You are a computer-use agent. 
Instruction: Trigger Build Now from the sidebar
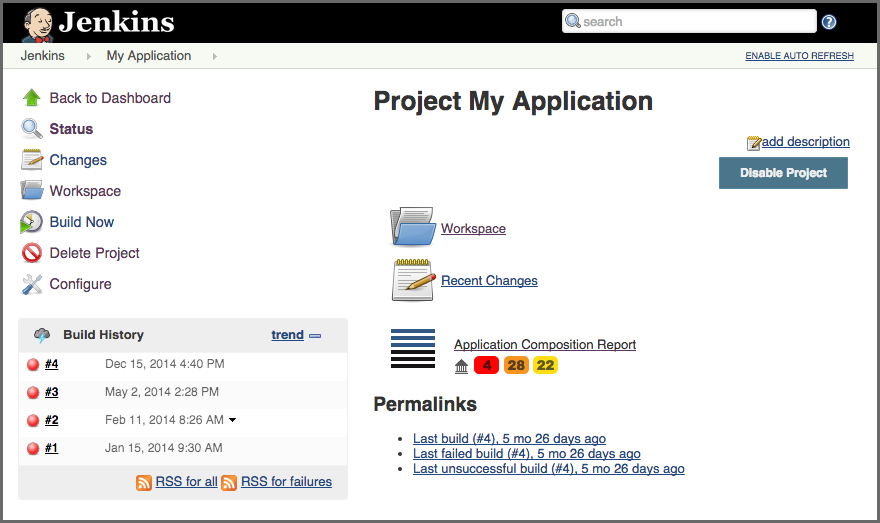[82, 222]
